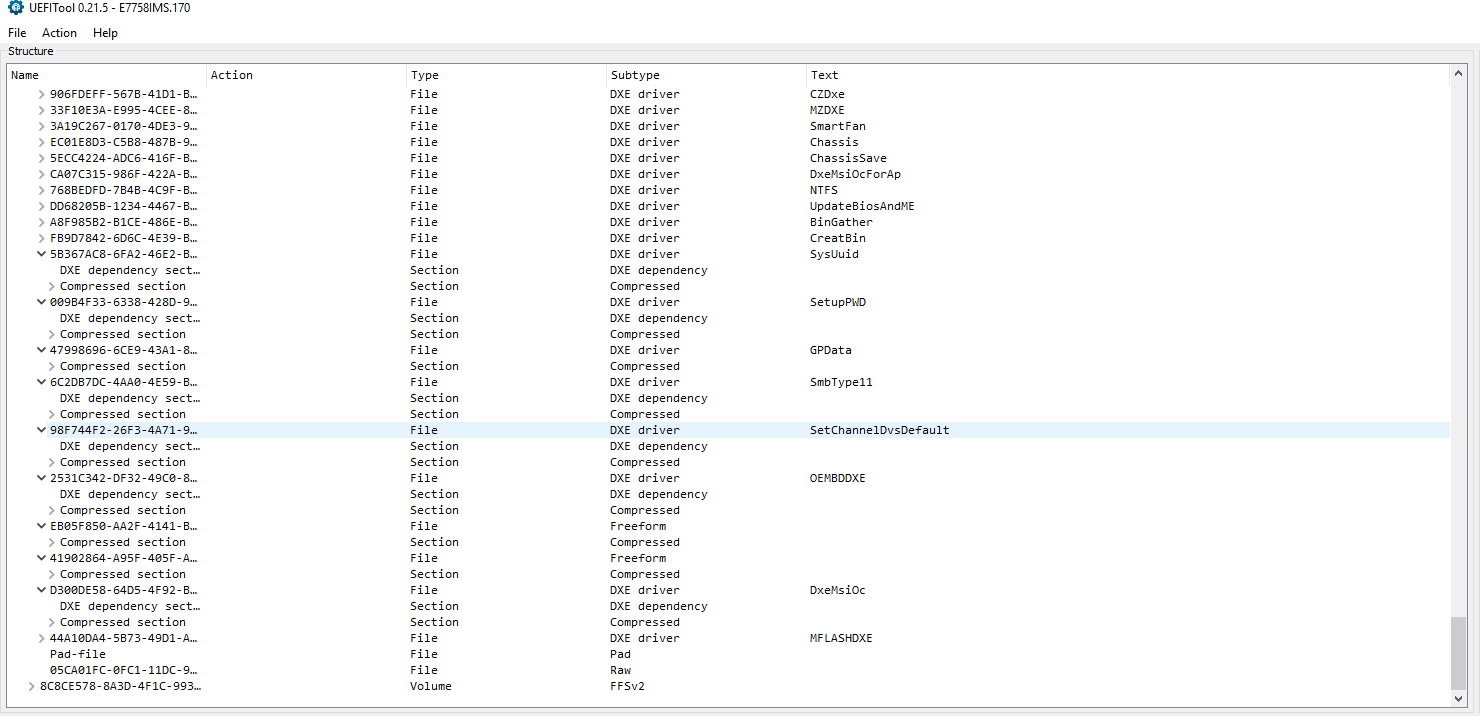Screen dimensions: 1480x716
Task: Sort by the Action column header
Action: point(306,75)
